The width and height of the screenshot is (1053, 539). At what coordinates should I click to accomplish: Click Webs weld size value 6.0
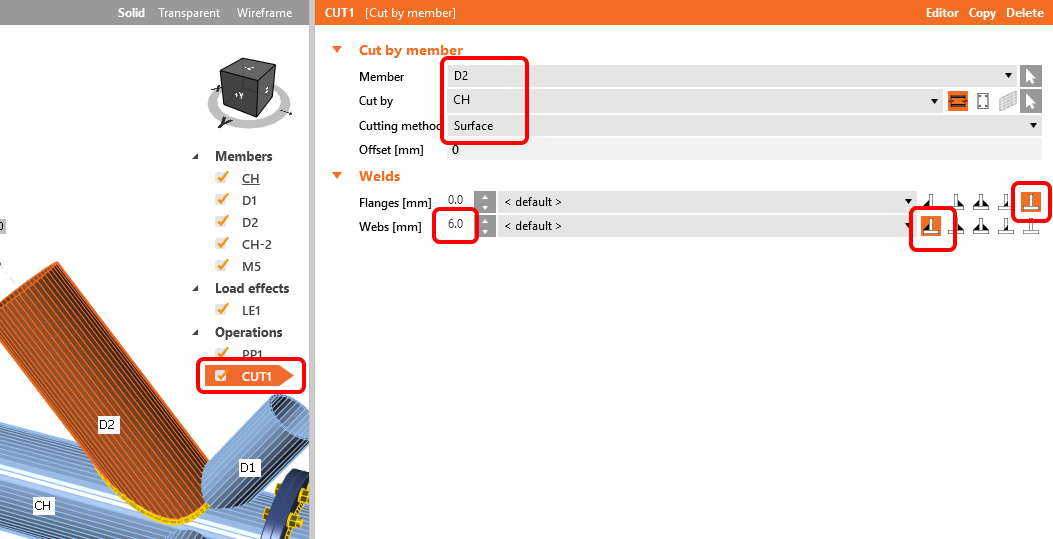(x=457, y=225)
